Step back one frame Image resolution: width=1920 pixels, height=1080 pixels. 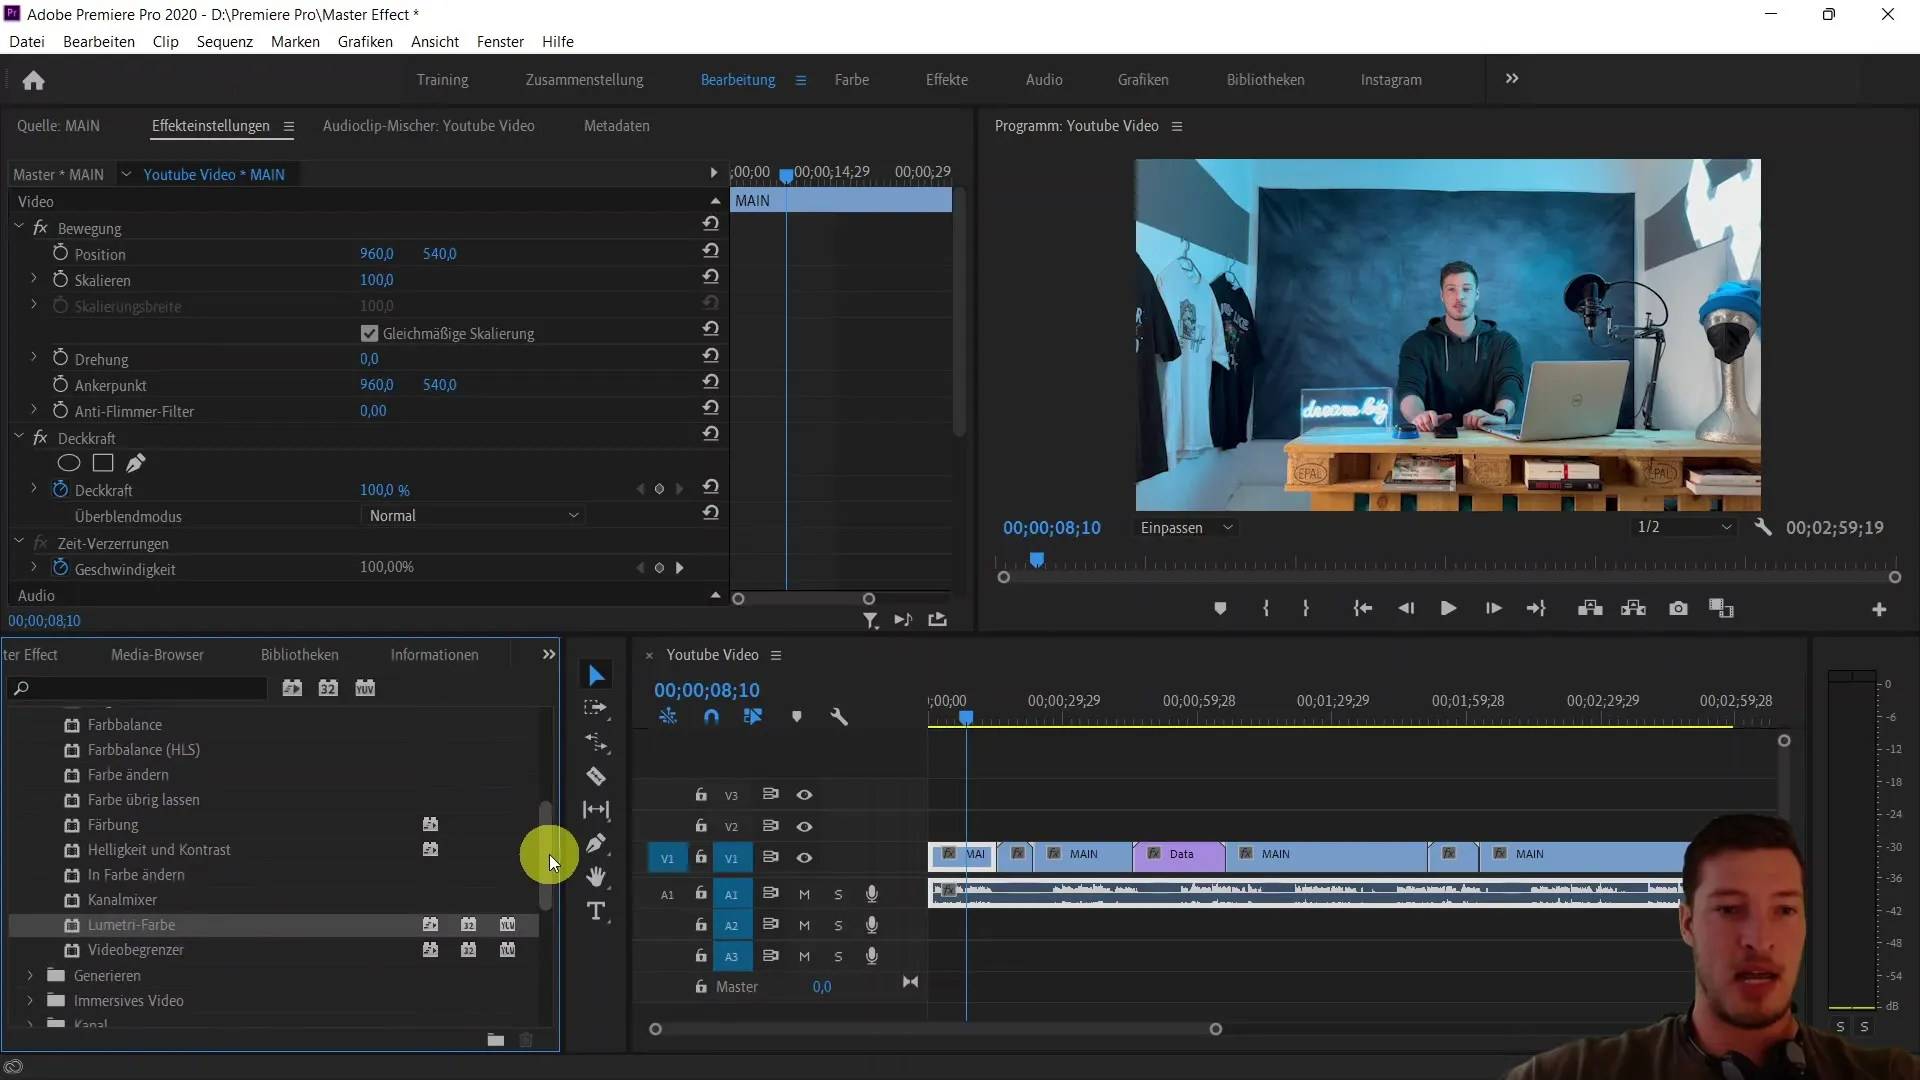[x=1406, y=608]
